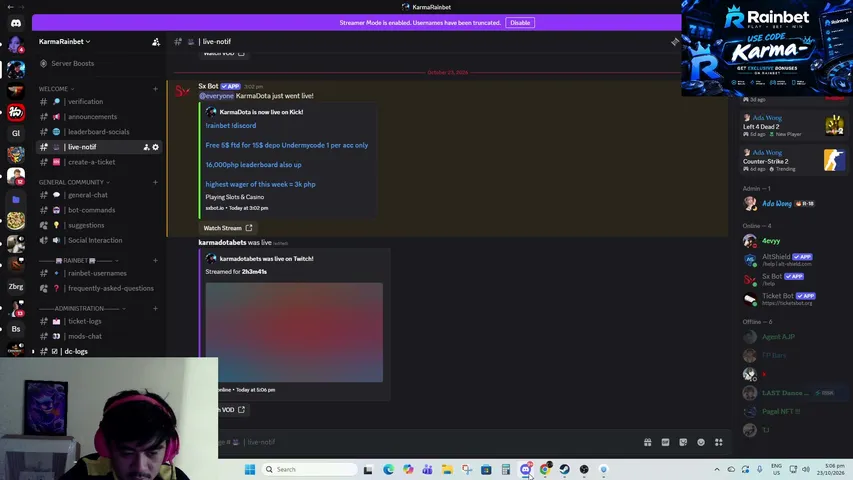Open Sx Bot avatar on the live message

[182, 91]
